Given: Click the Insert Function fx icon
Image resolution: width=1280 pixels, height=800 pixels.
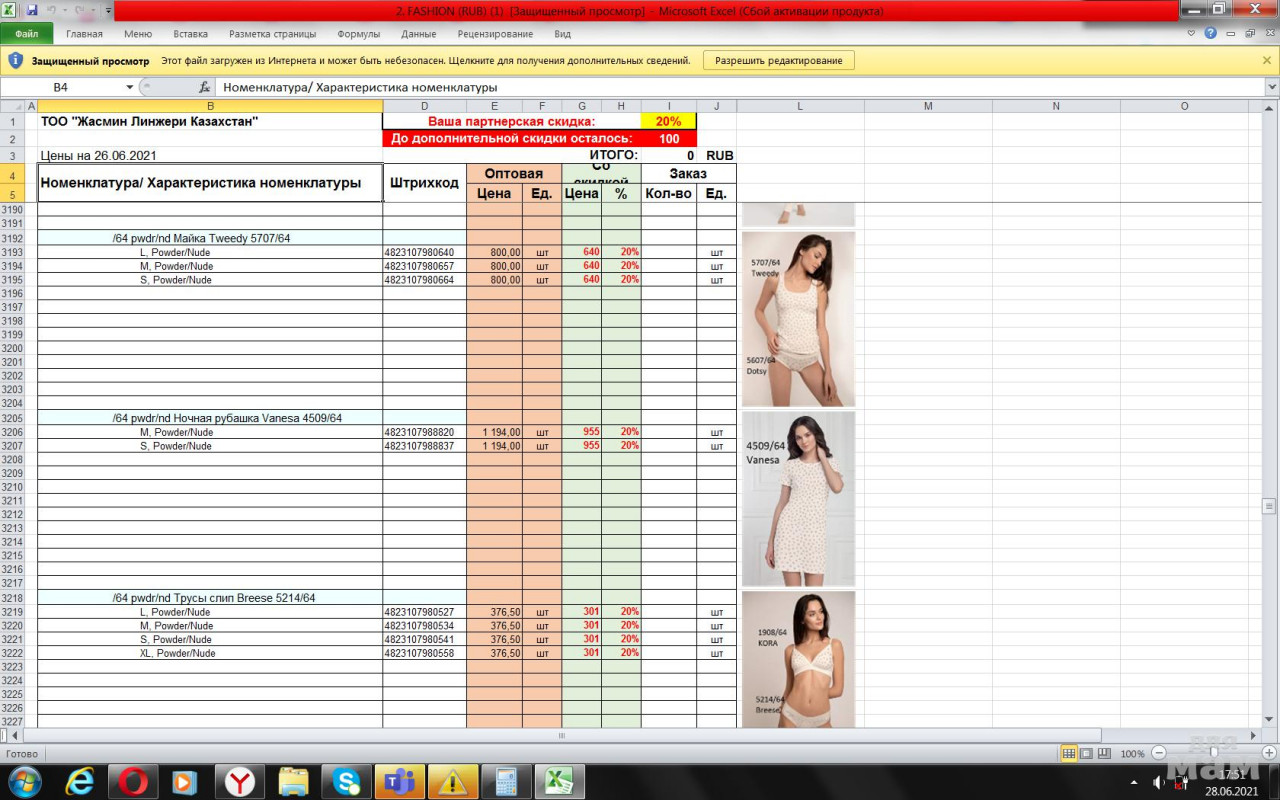Looking at the screenshot, I should 204,87.
